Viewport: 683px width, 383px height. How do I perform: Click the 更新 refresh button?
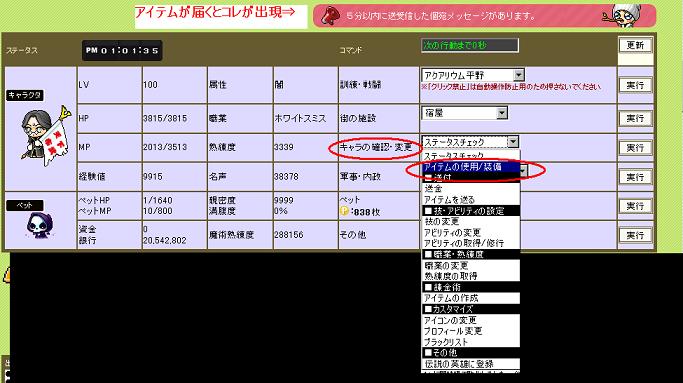tap(635, 45)
